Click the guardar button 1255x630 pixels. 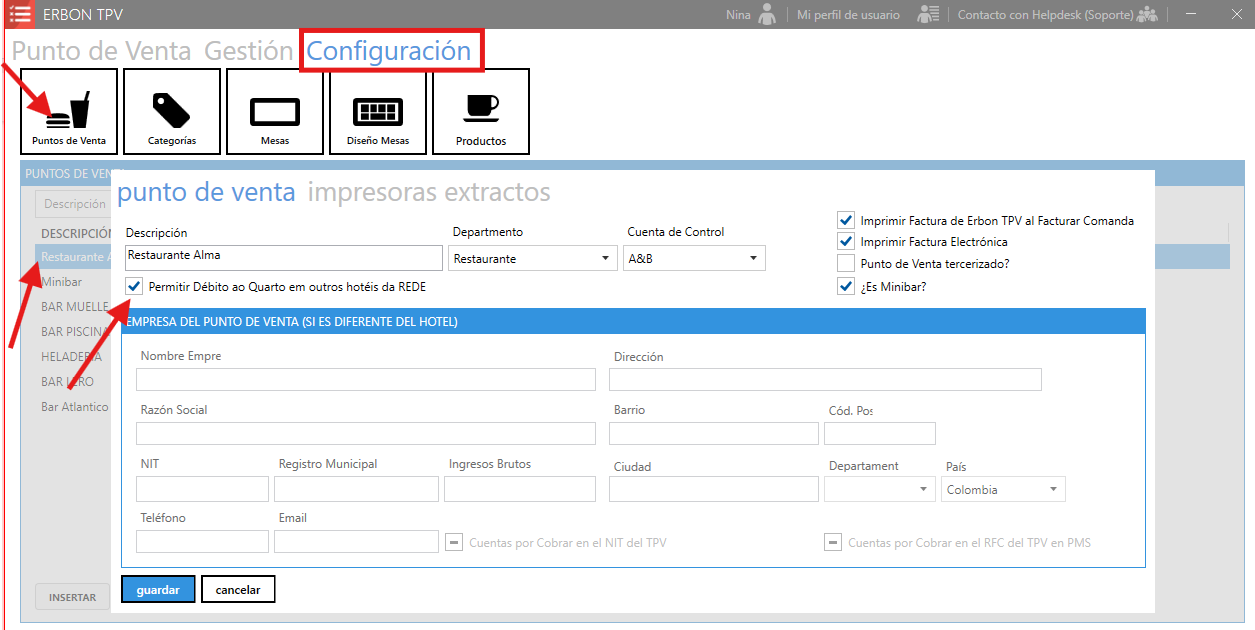click(x=158, y=590)
